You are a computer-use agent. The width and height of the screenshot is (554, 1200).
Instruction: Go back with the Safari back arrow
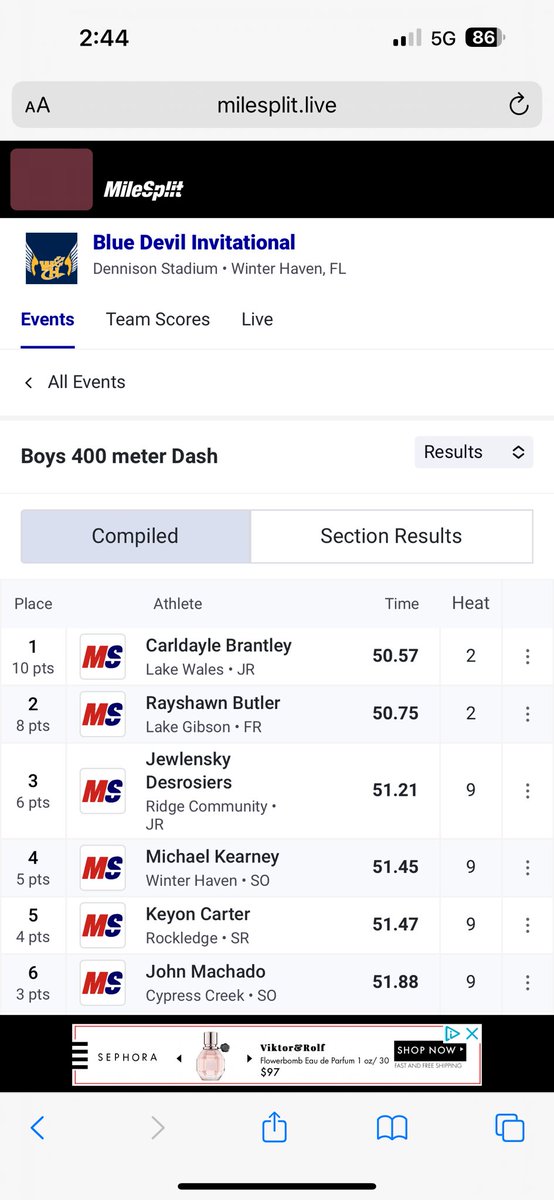38,1128
